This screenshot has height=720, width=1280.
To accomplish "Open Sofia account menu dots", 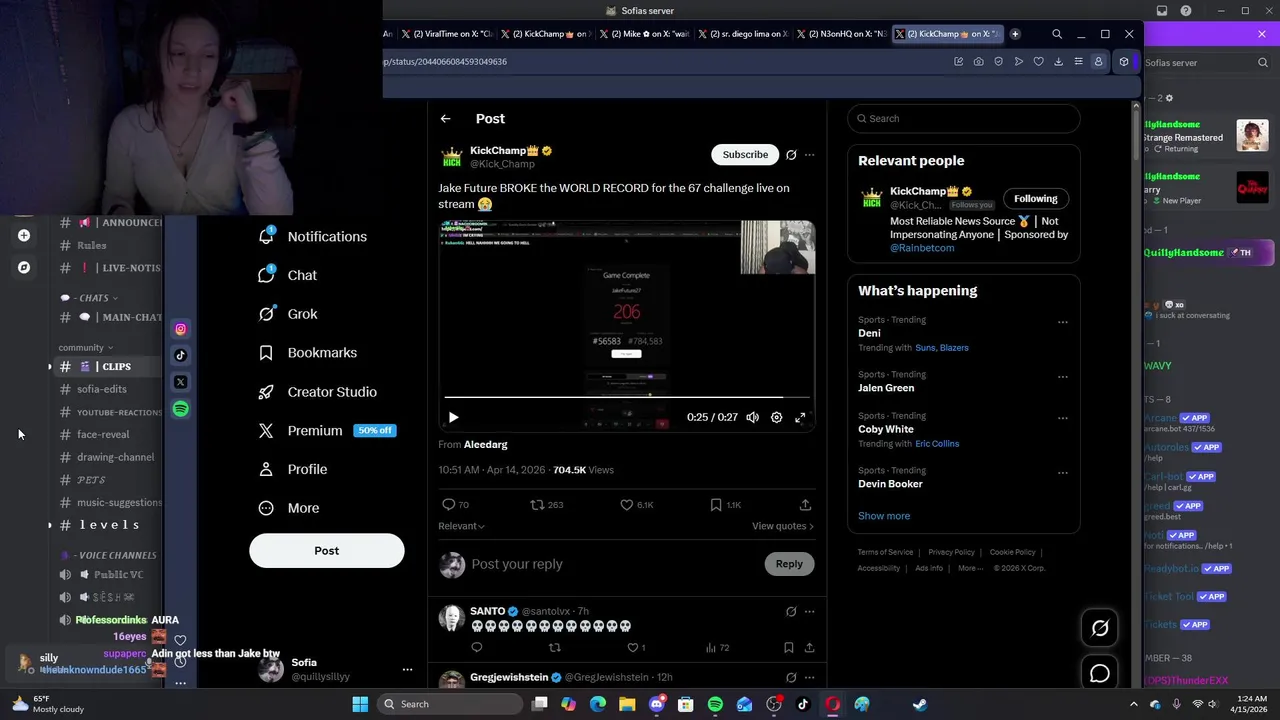I will tap(407, 669).
